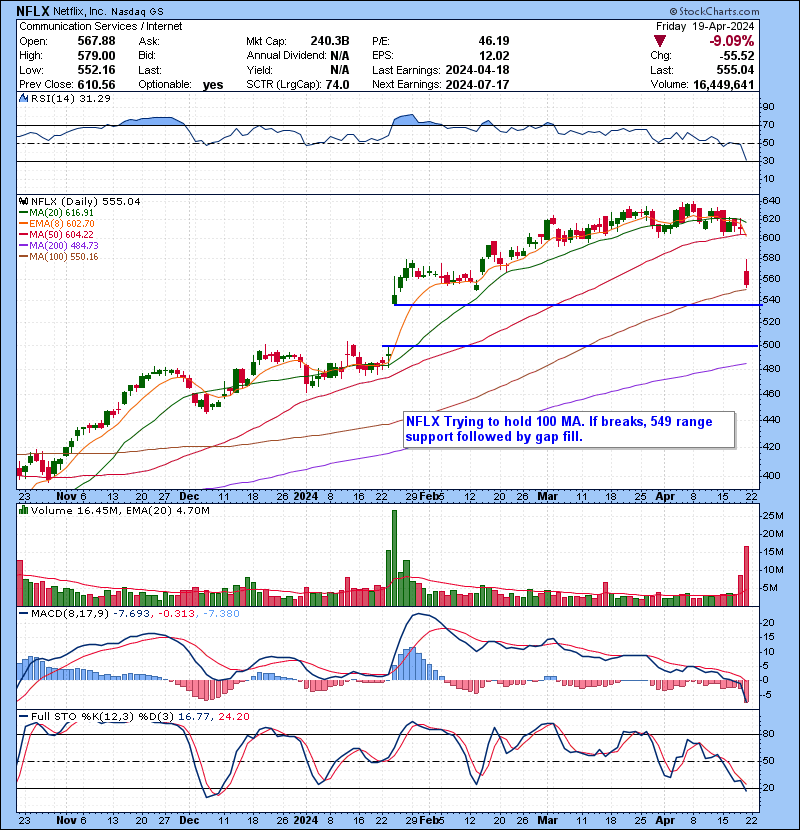Click the Nasdaq GS exchange label
The height and width of the screenshot is (830, 800).
137,11
